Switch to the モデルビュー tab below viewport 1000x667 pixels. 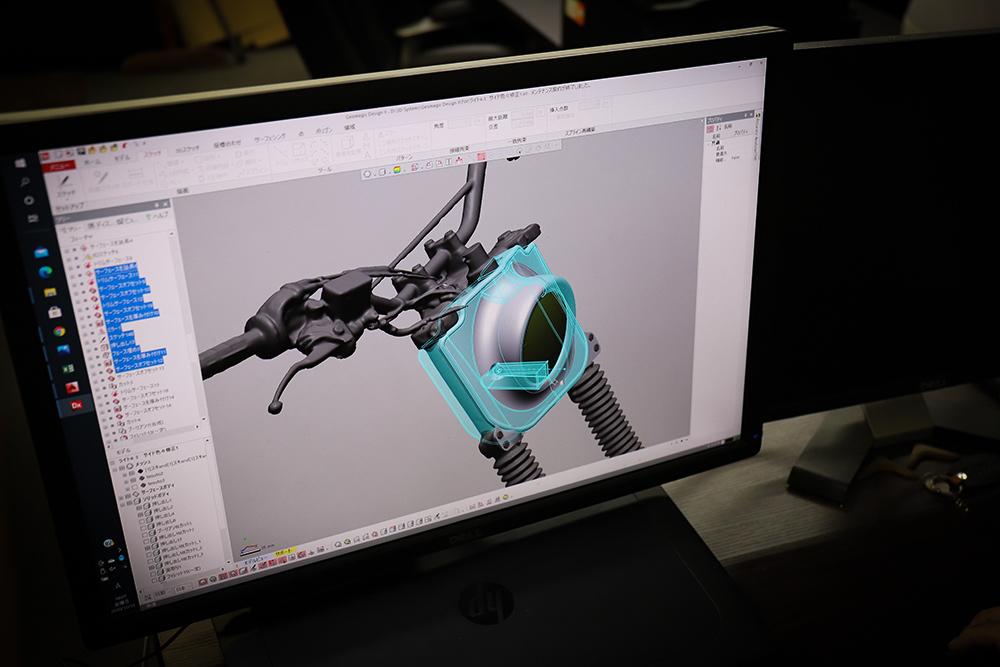coord(258,559)
